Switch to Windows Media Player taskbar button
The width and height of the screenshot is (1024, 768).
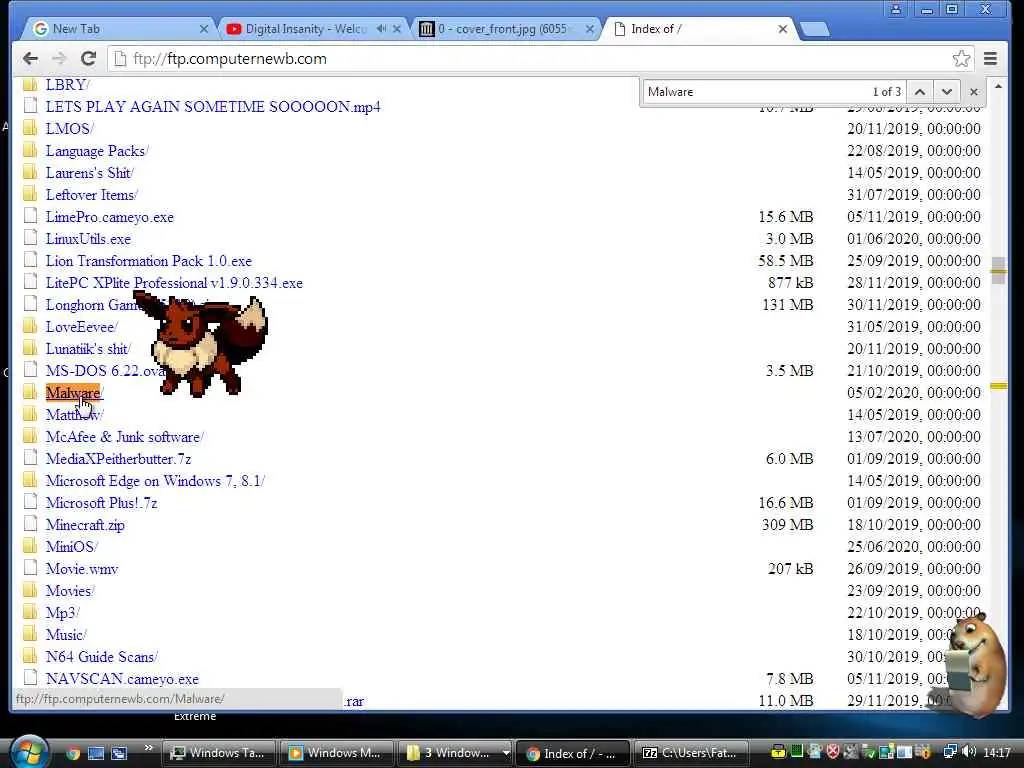pyautogui.click(x=337, y=753)
